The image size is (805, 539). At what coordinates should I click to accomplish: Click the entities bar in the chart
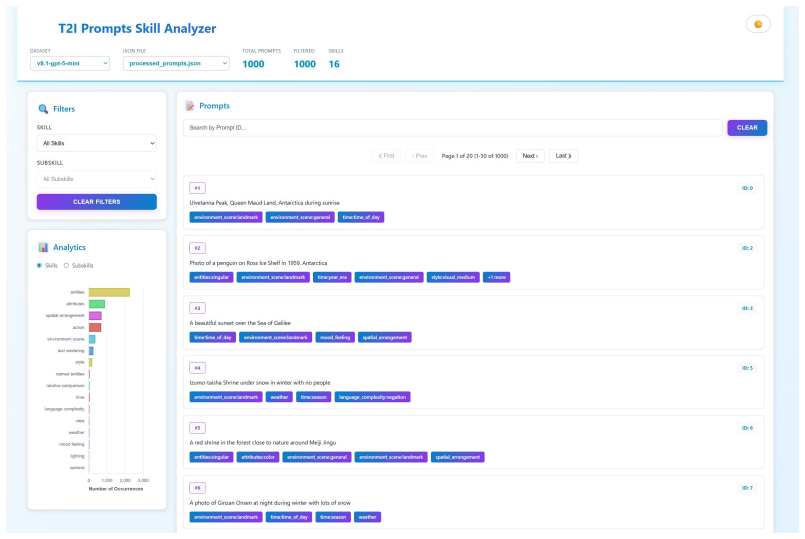(x=109, y=292)
